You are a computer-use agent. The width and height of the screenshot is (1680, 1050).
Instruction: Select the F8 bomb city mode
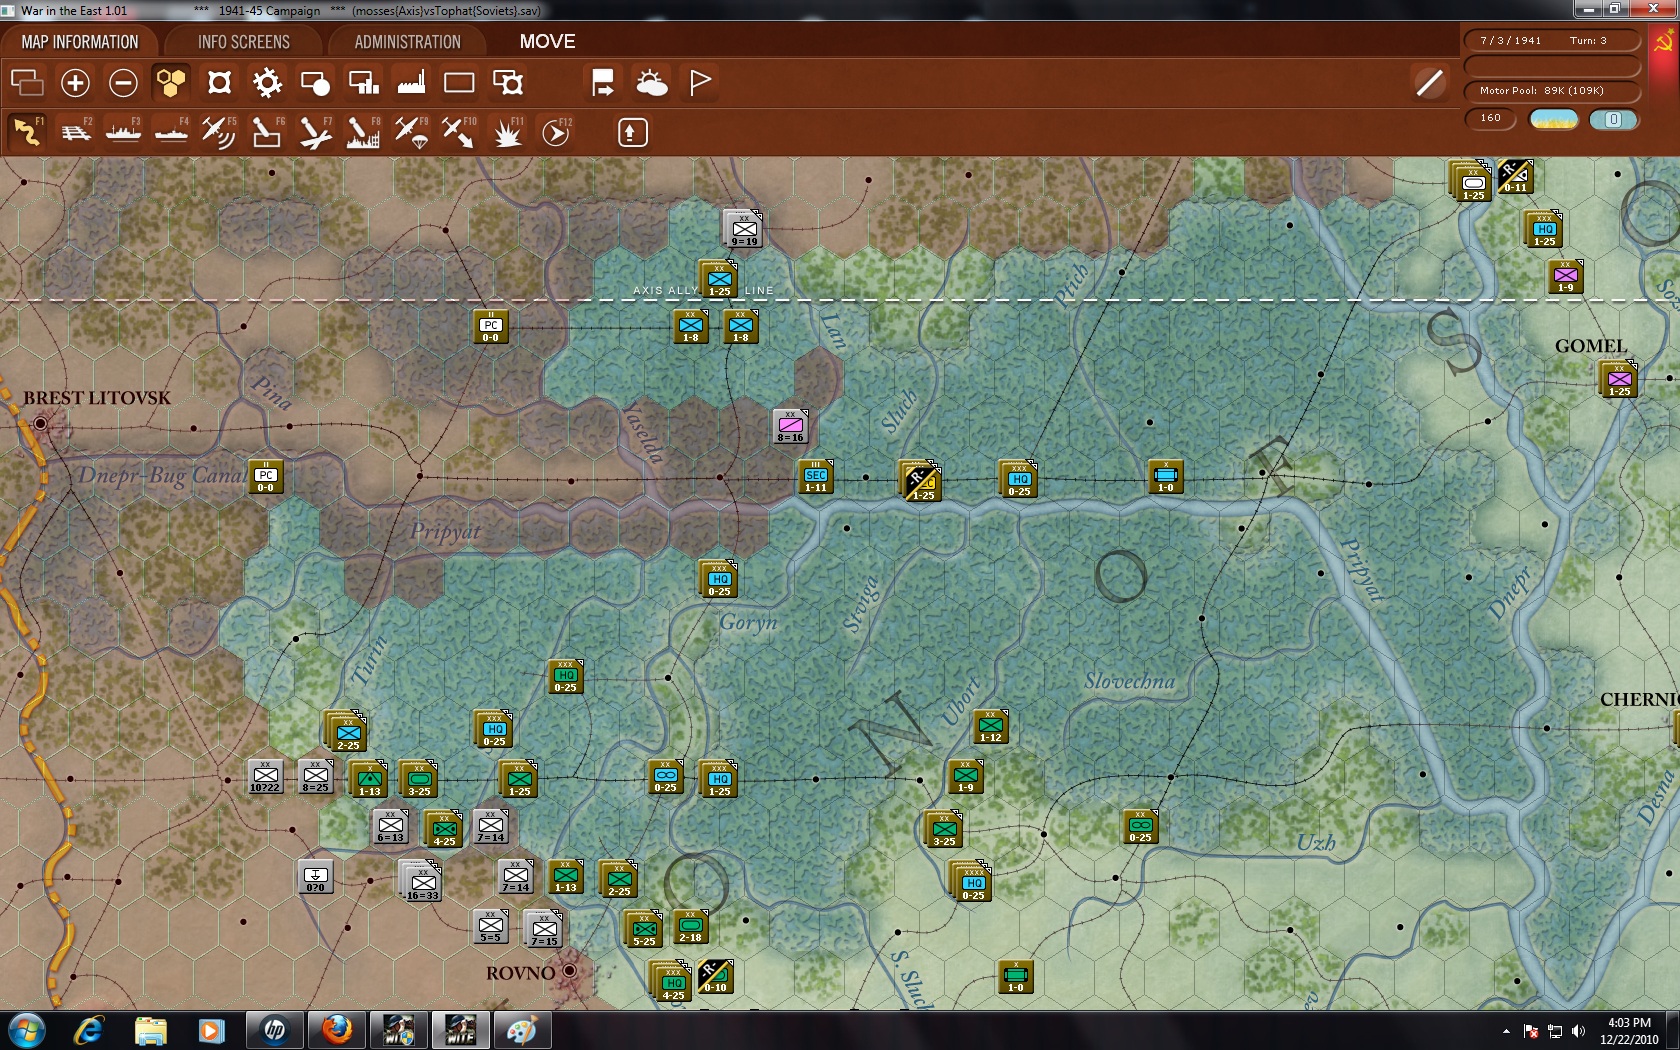point(363,132)
